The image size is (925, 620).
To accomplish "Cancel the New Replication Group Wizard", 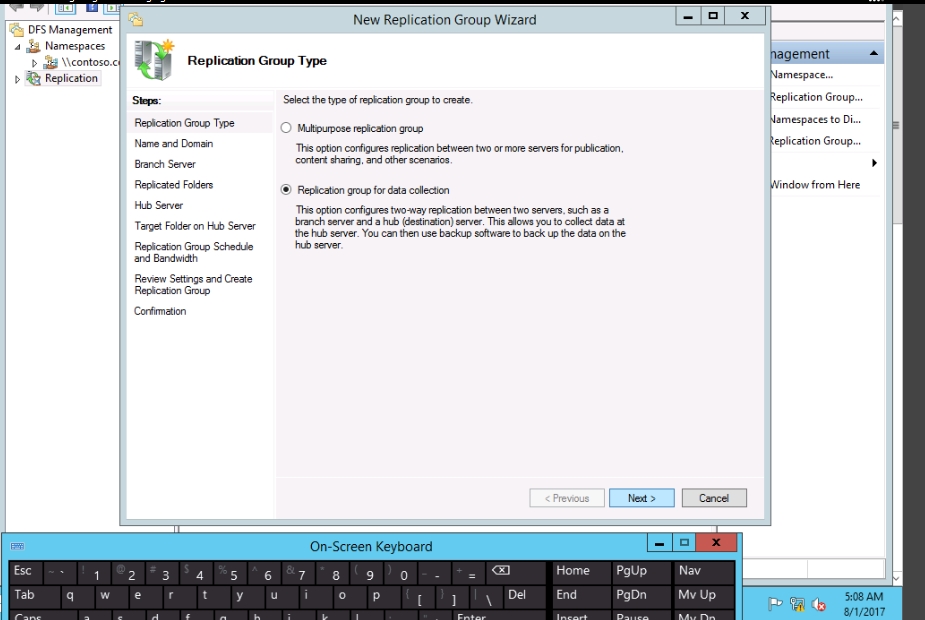I will pos(714,498).
